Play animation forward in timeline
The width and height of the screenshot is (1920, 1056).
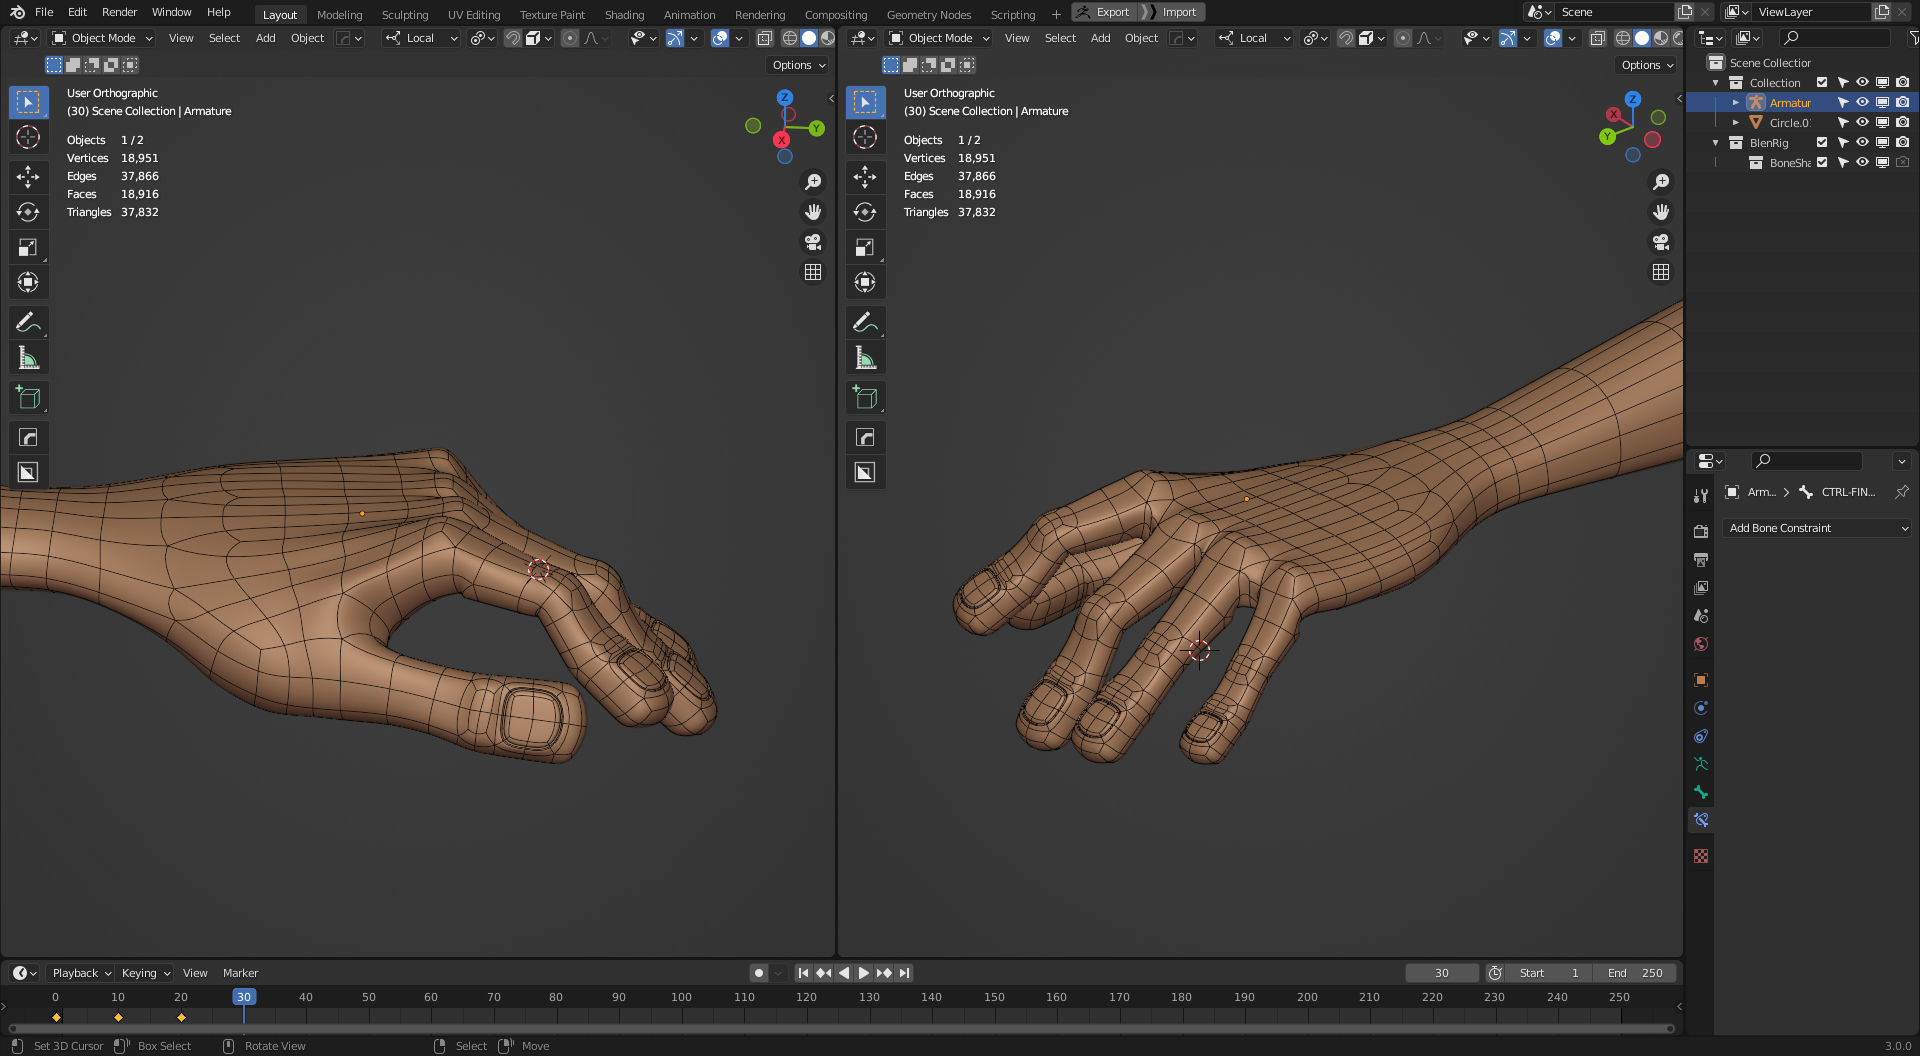click(x=864, y=973)
